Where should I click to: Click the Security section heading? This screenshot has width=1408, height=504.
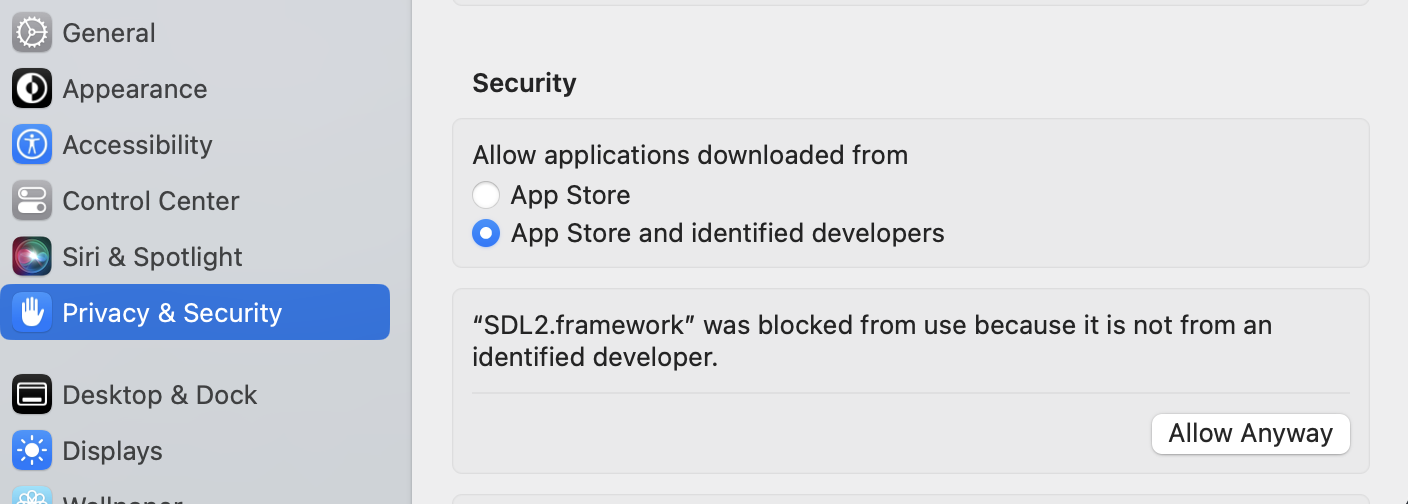click(525, 83)
